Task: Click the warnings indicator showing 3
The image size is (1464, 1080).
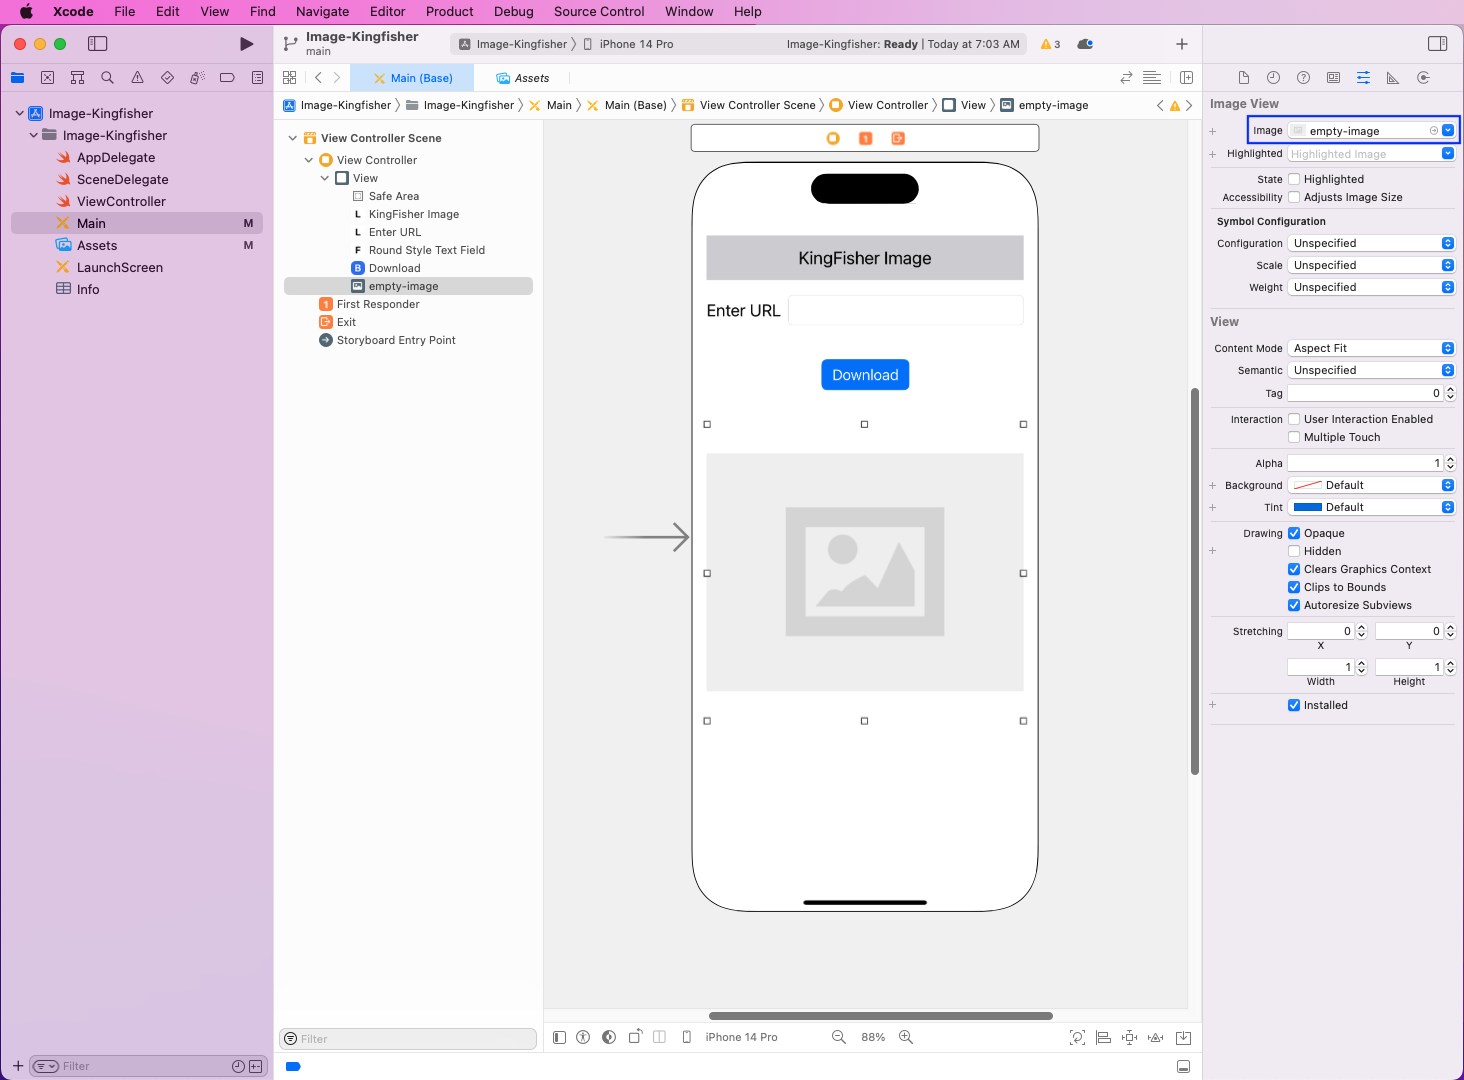Action: pos(1050,44)
